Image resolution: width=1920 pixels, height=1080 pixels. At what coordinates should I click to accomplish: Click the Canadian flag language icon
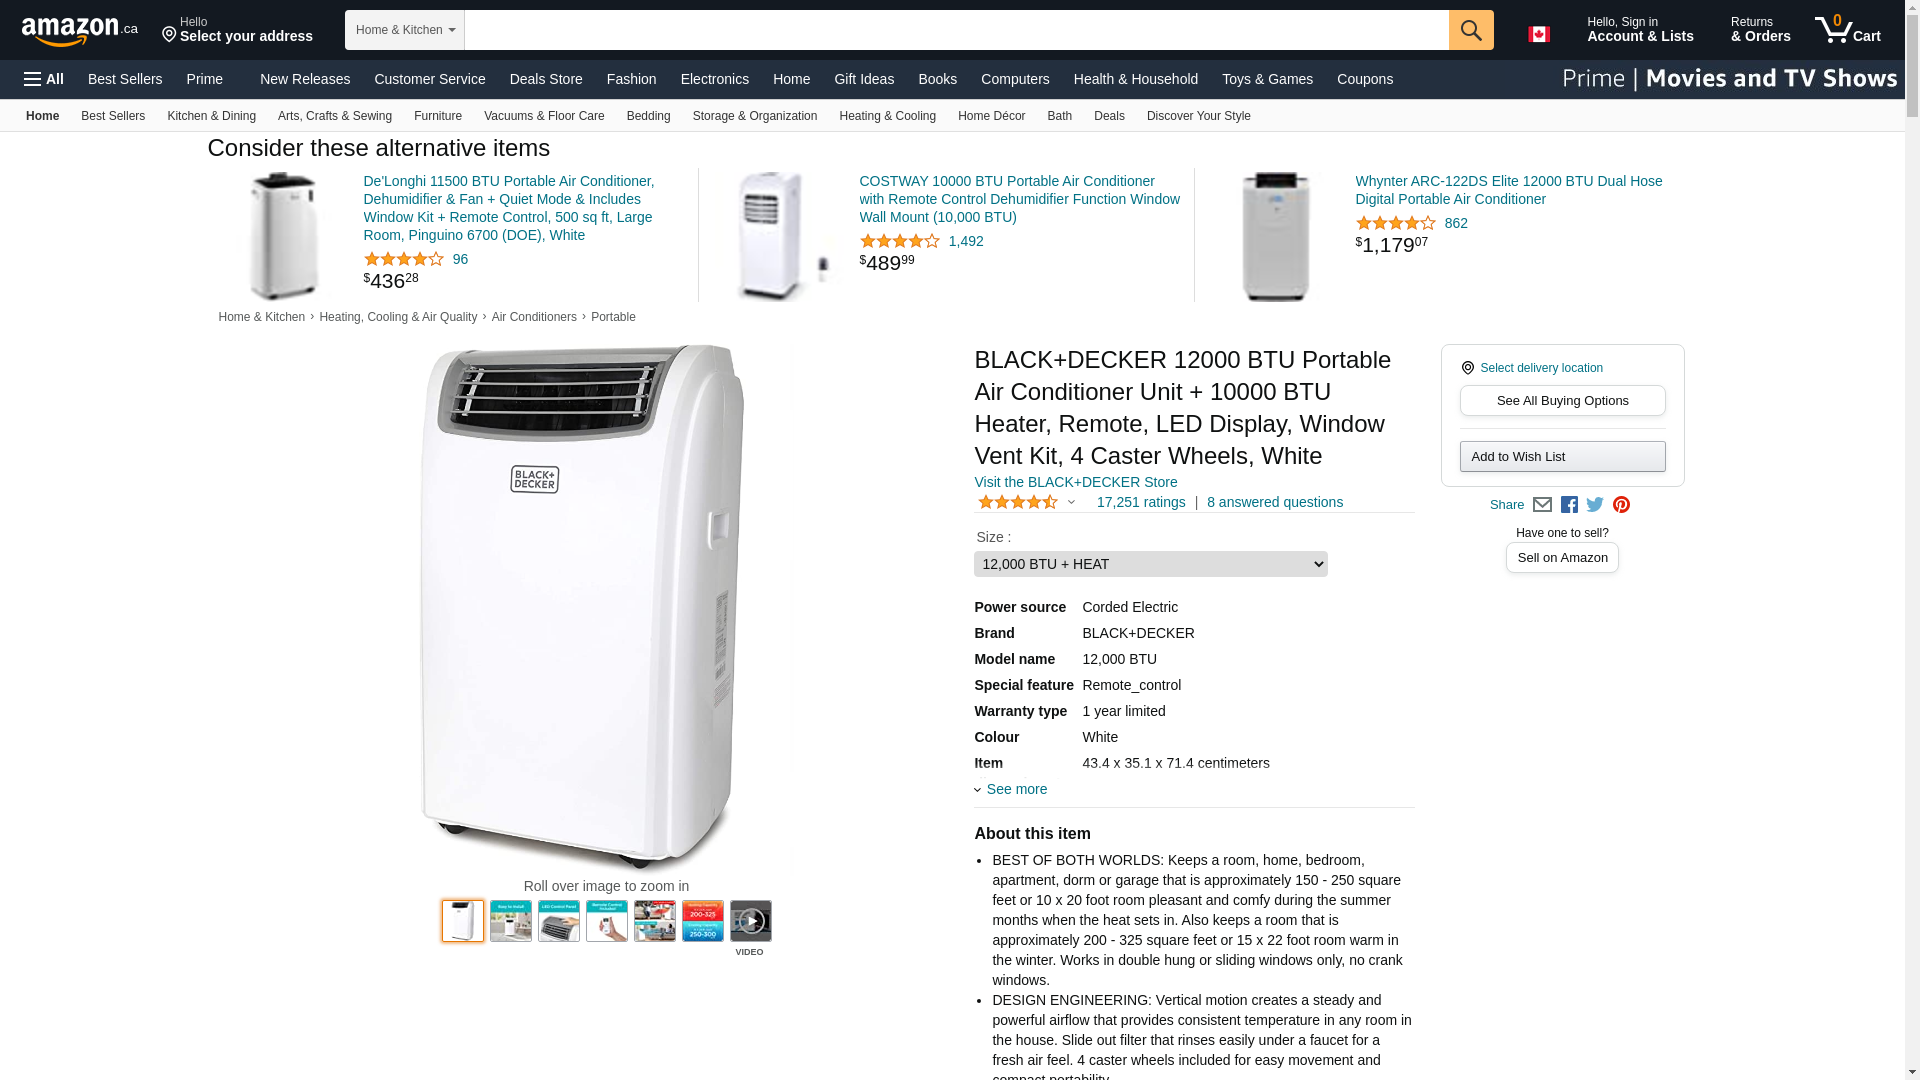[1539, 34]
